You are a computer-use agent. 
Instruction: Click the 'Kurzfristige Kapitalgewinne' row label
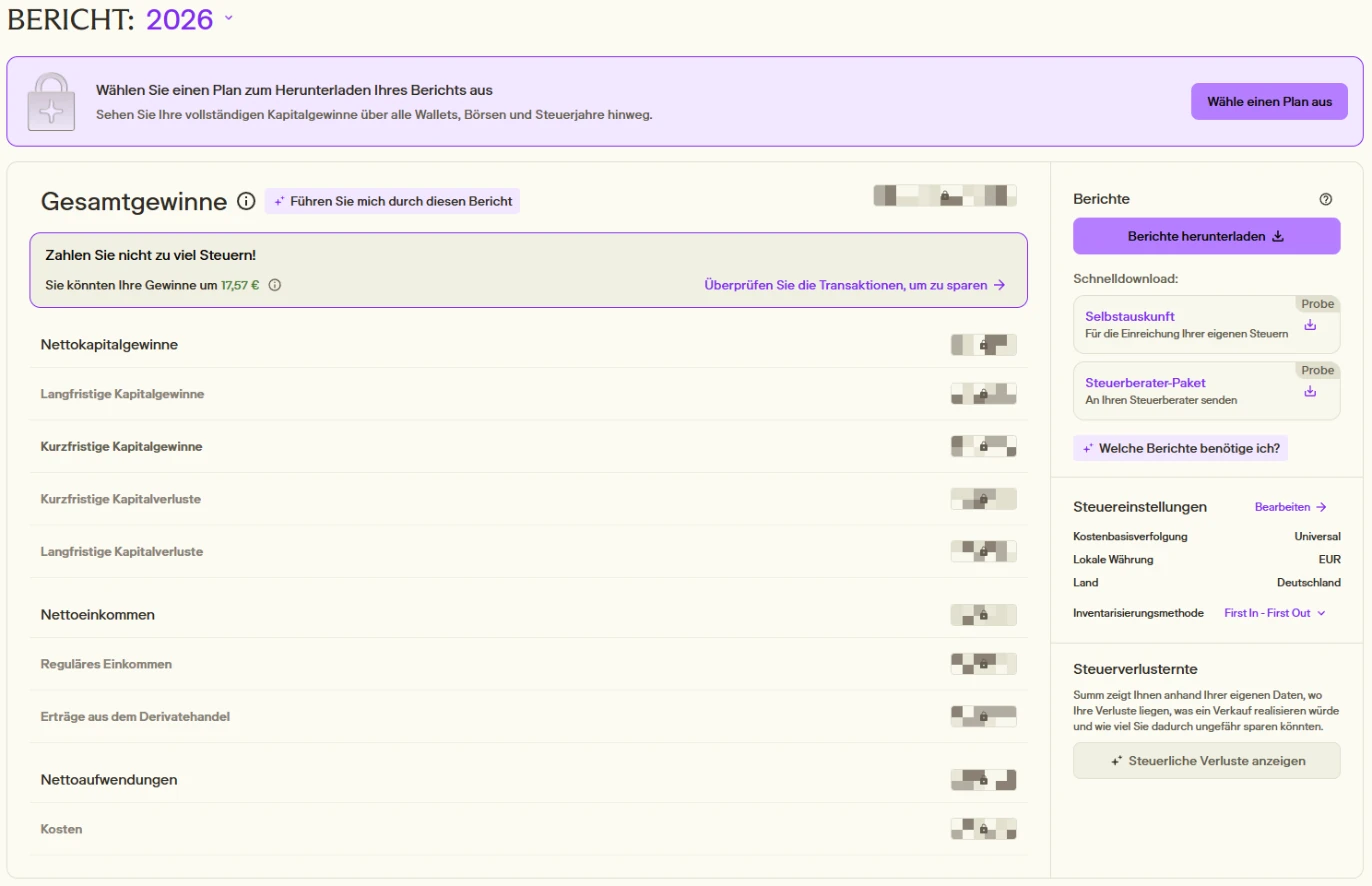coord(121,446)
